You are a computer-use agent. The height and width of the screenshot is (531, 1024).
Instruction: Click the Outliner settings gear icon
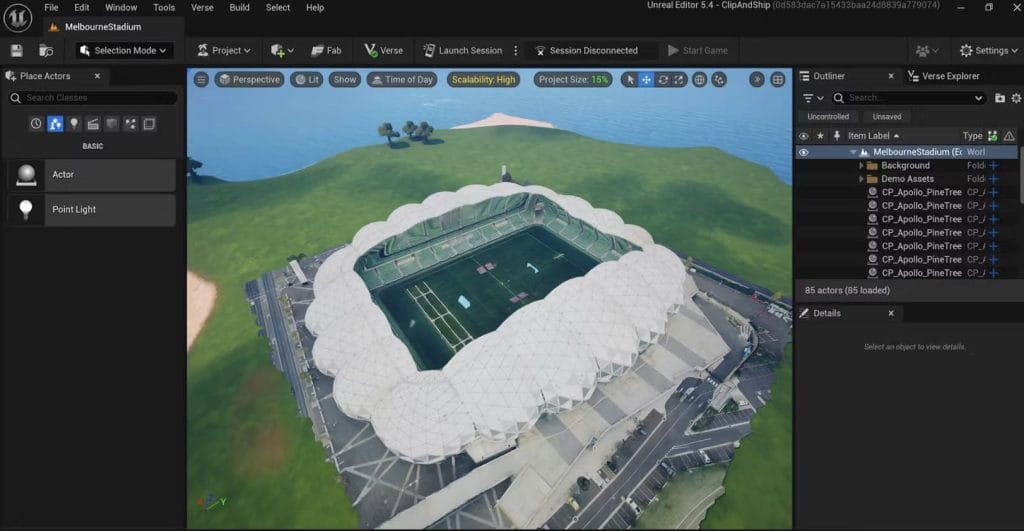pos(1016,98)
